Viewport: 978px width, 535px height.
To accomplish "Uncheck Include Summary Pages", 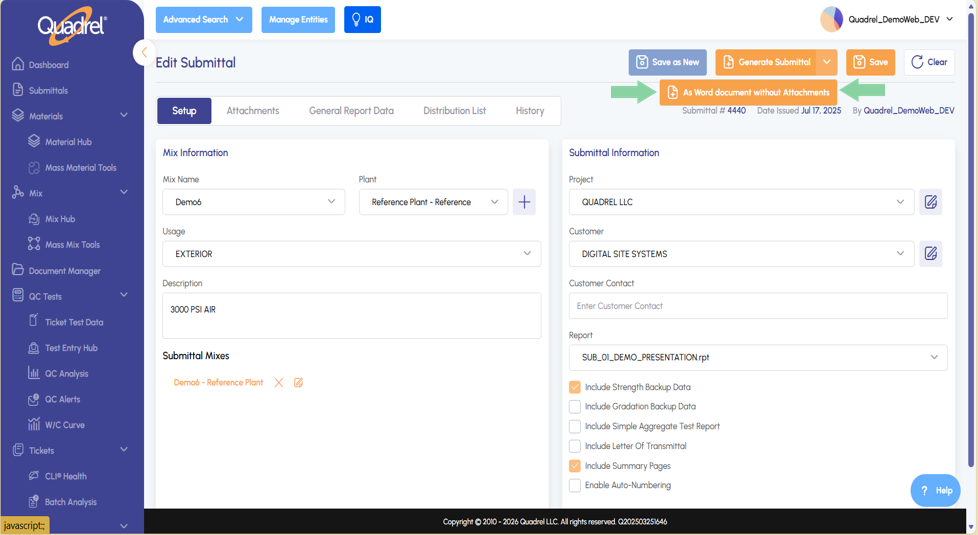I will click(574, 466).
